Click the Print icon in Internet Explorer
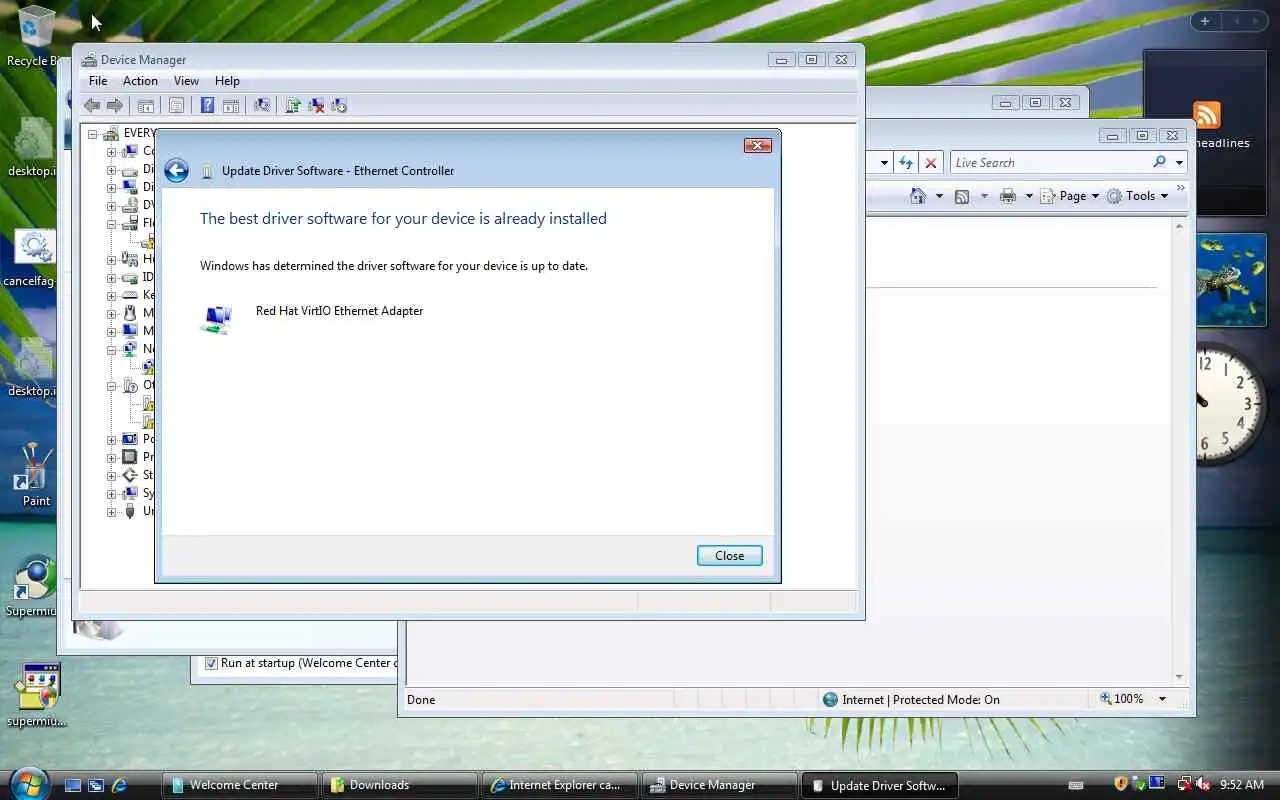This screenshot has height=800, width=1280. pos(1008,196)
